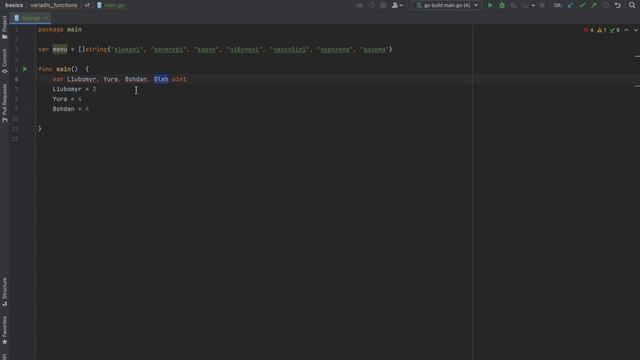Click the Git commit checkmark icon
Viewport: 640px width, 360px height.
tap(582, 5)
